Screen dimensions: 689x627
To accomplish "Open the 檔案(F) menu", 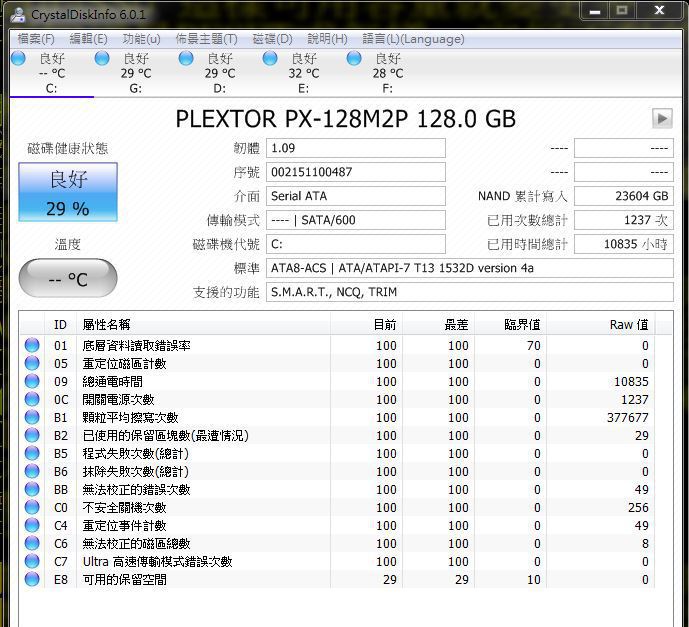I will coord(36,39).
